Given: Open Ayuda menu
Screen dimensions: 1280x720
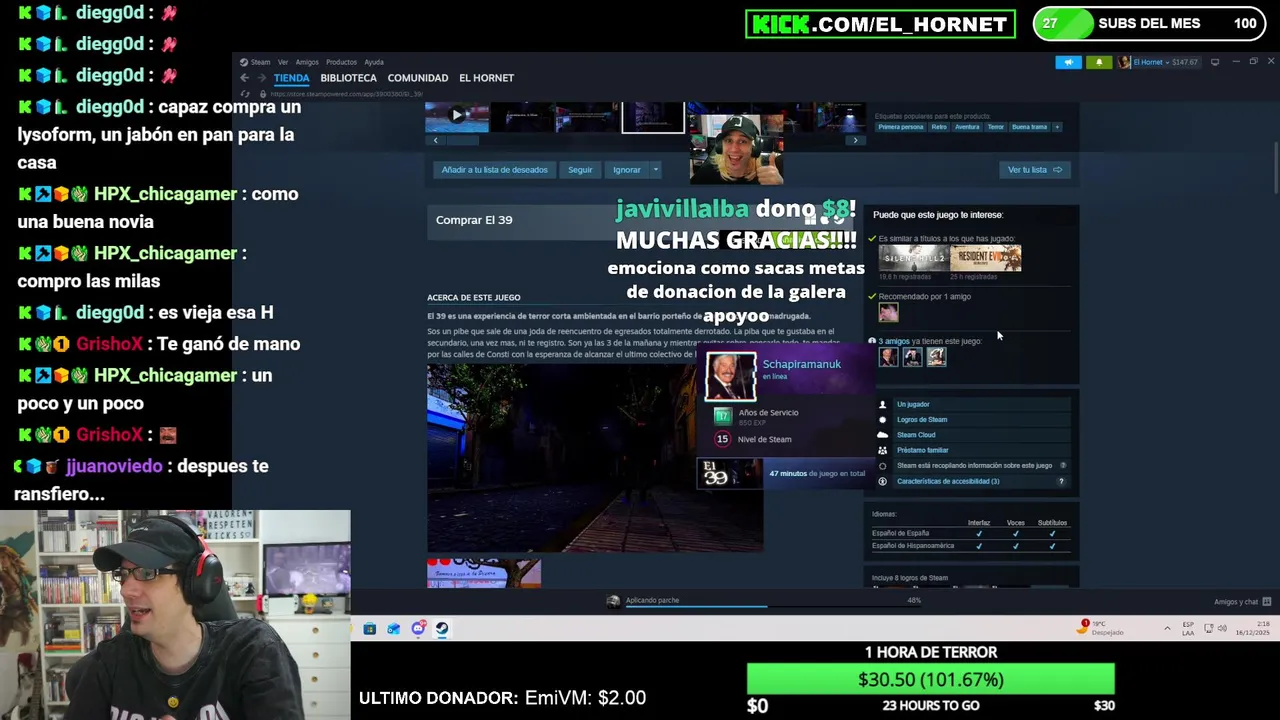Looking at the screenshot, I should (x=374, y=62).
